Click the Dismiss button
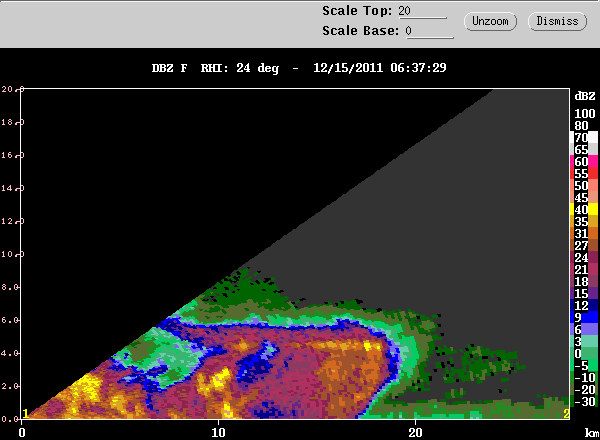Image resolution: width=600 pixels, height=440 pixels. (557, 21)
